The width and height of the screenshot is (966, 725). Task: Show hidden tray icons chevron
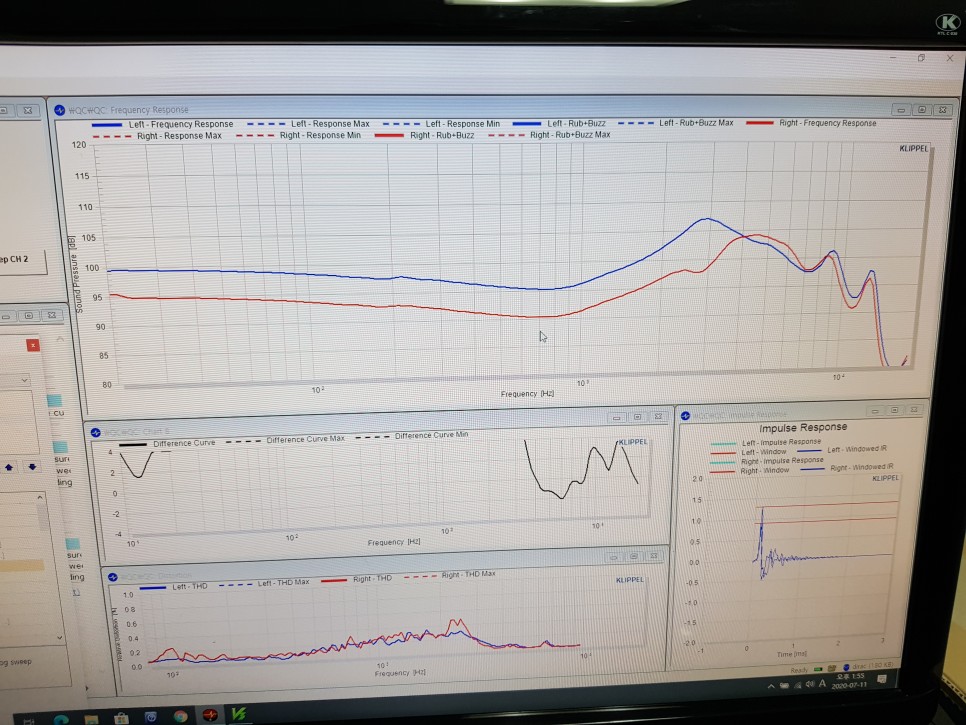pyautogui.click(x=771, y=686)
